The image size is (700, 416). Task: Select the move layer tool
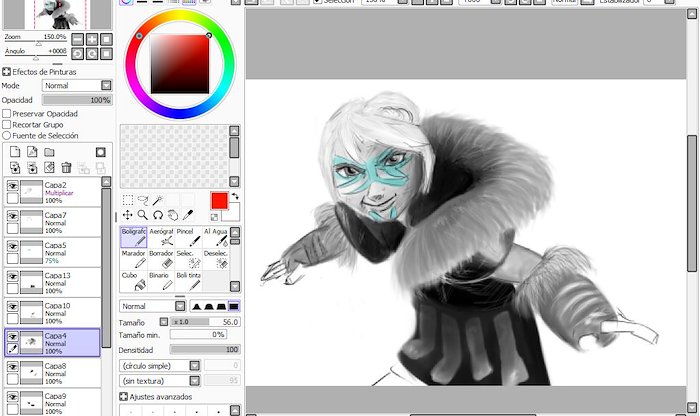pyautogui.click(x=128, y=215)
